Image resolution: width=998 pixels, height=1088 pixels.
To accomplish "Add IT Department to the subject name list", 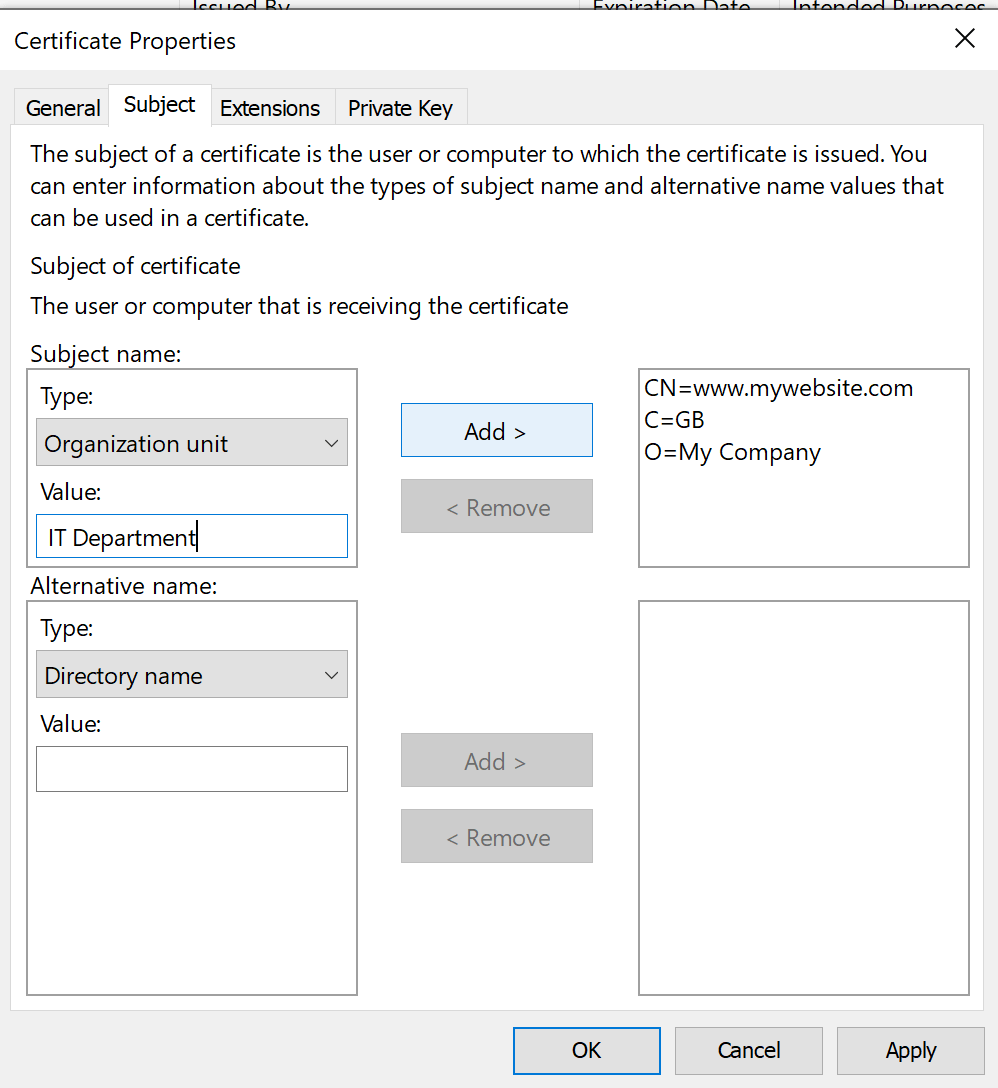I will (496, 430).
